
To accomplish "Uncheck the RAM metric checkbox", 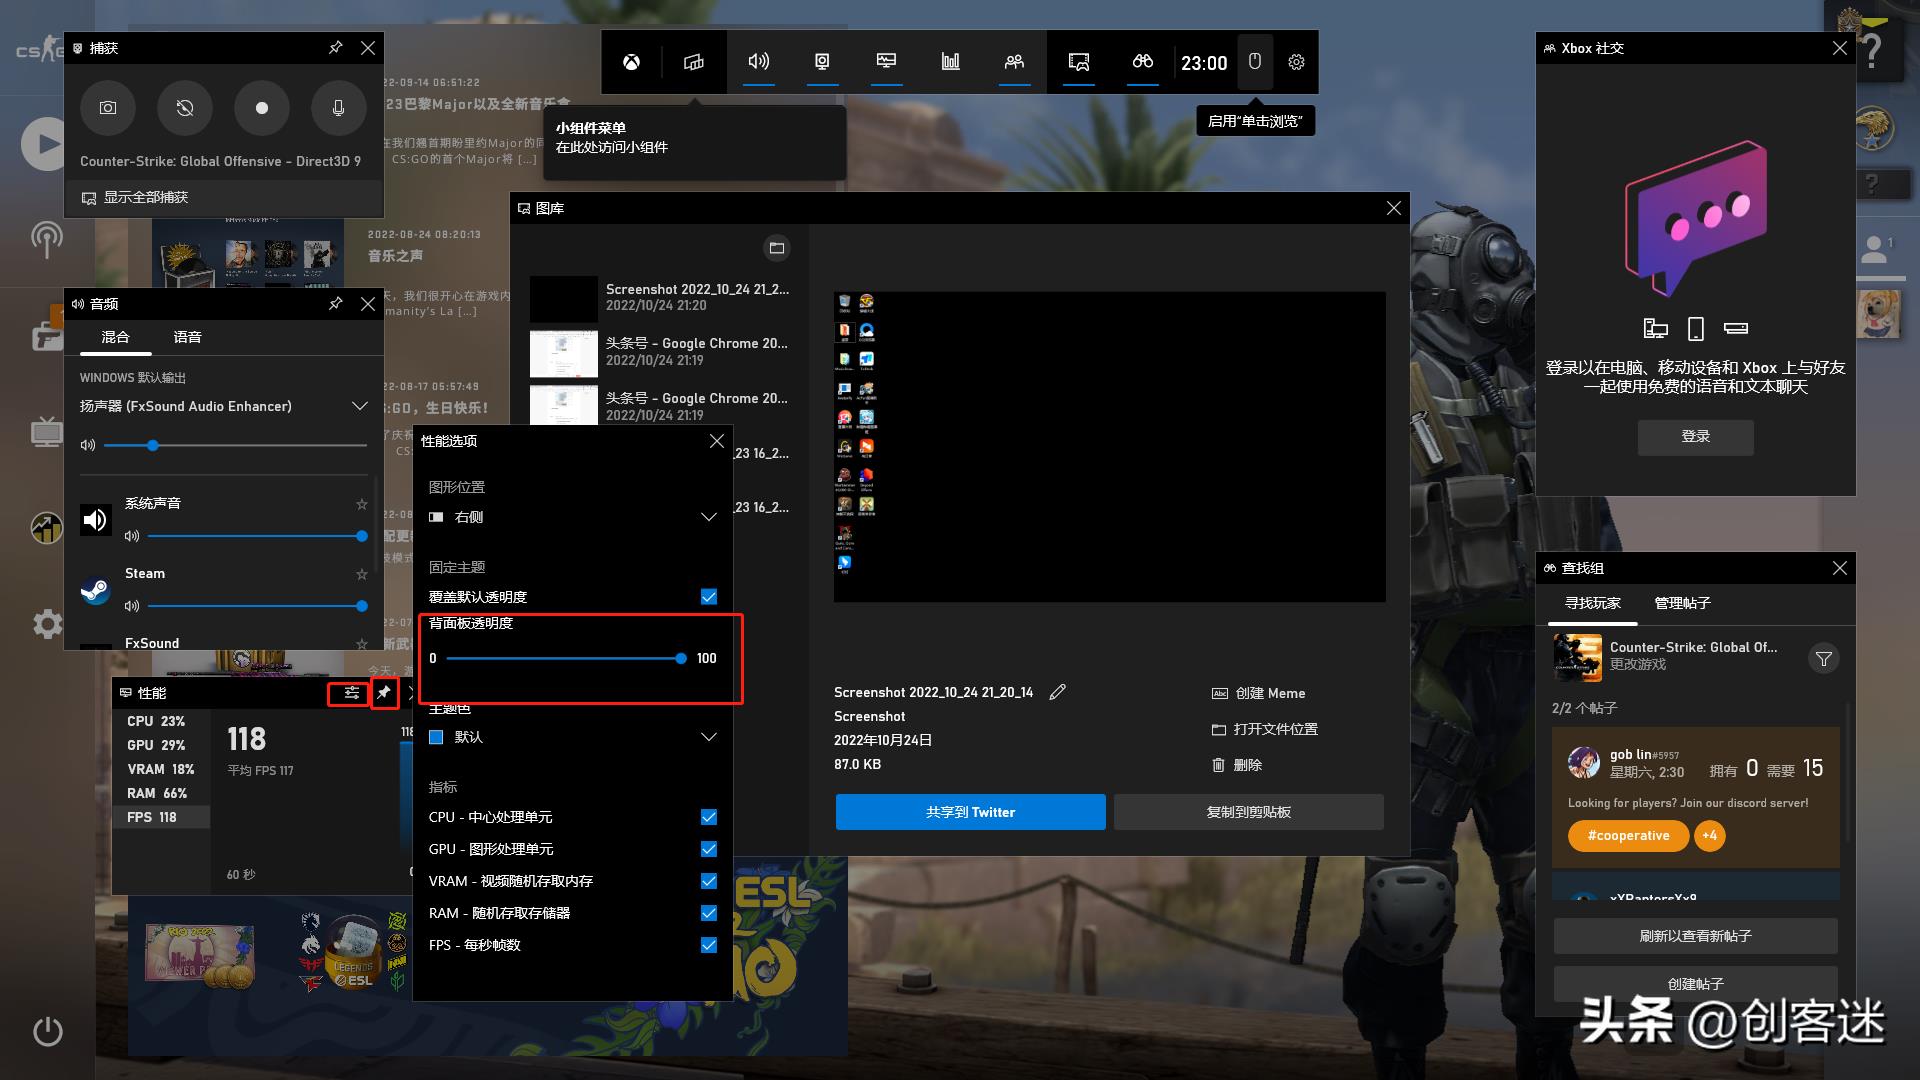I will tap(709, 913).
